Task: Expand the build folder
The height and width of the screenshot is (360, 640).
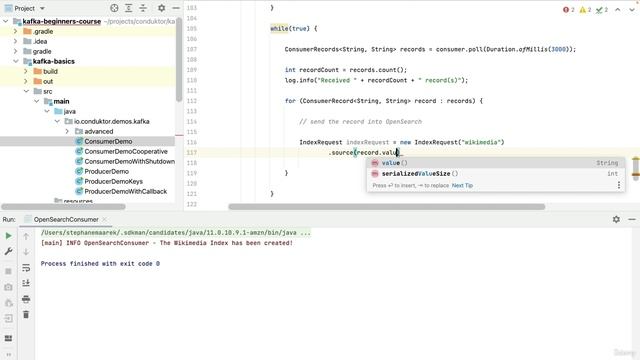Action: (26, 71)
